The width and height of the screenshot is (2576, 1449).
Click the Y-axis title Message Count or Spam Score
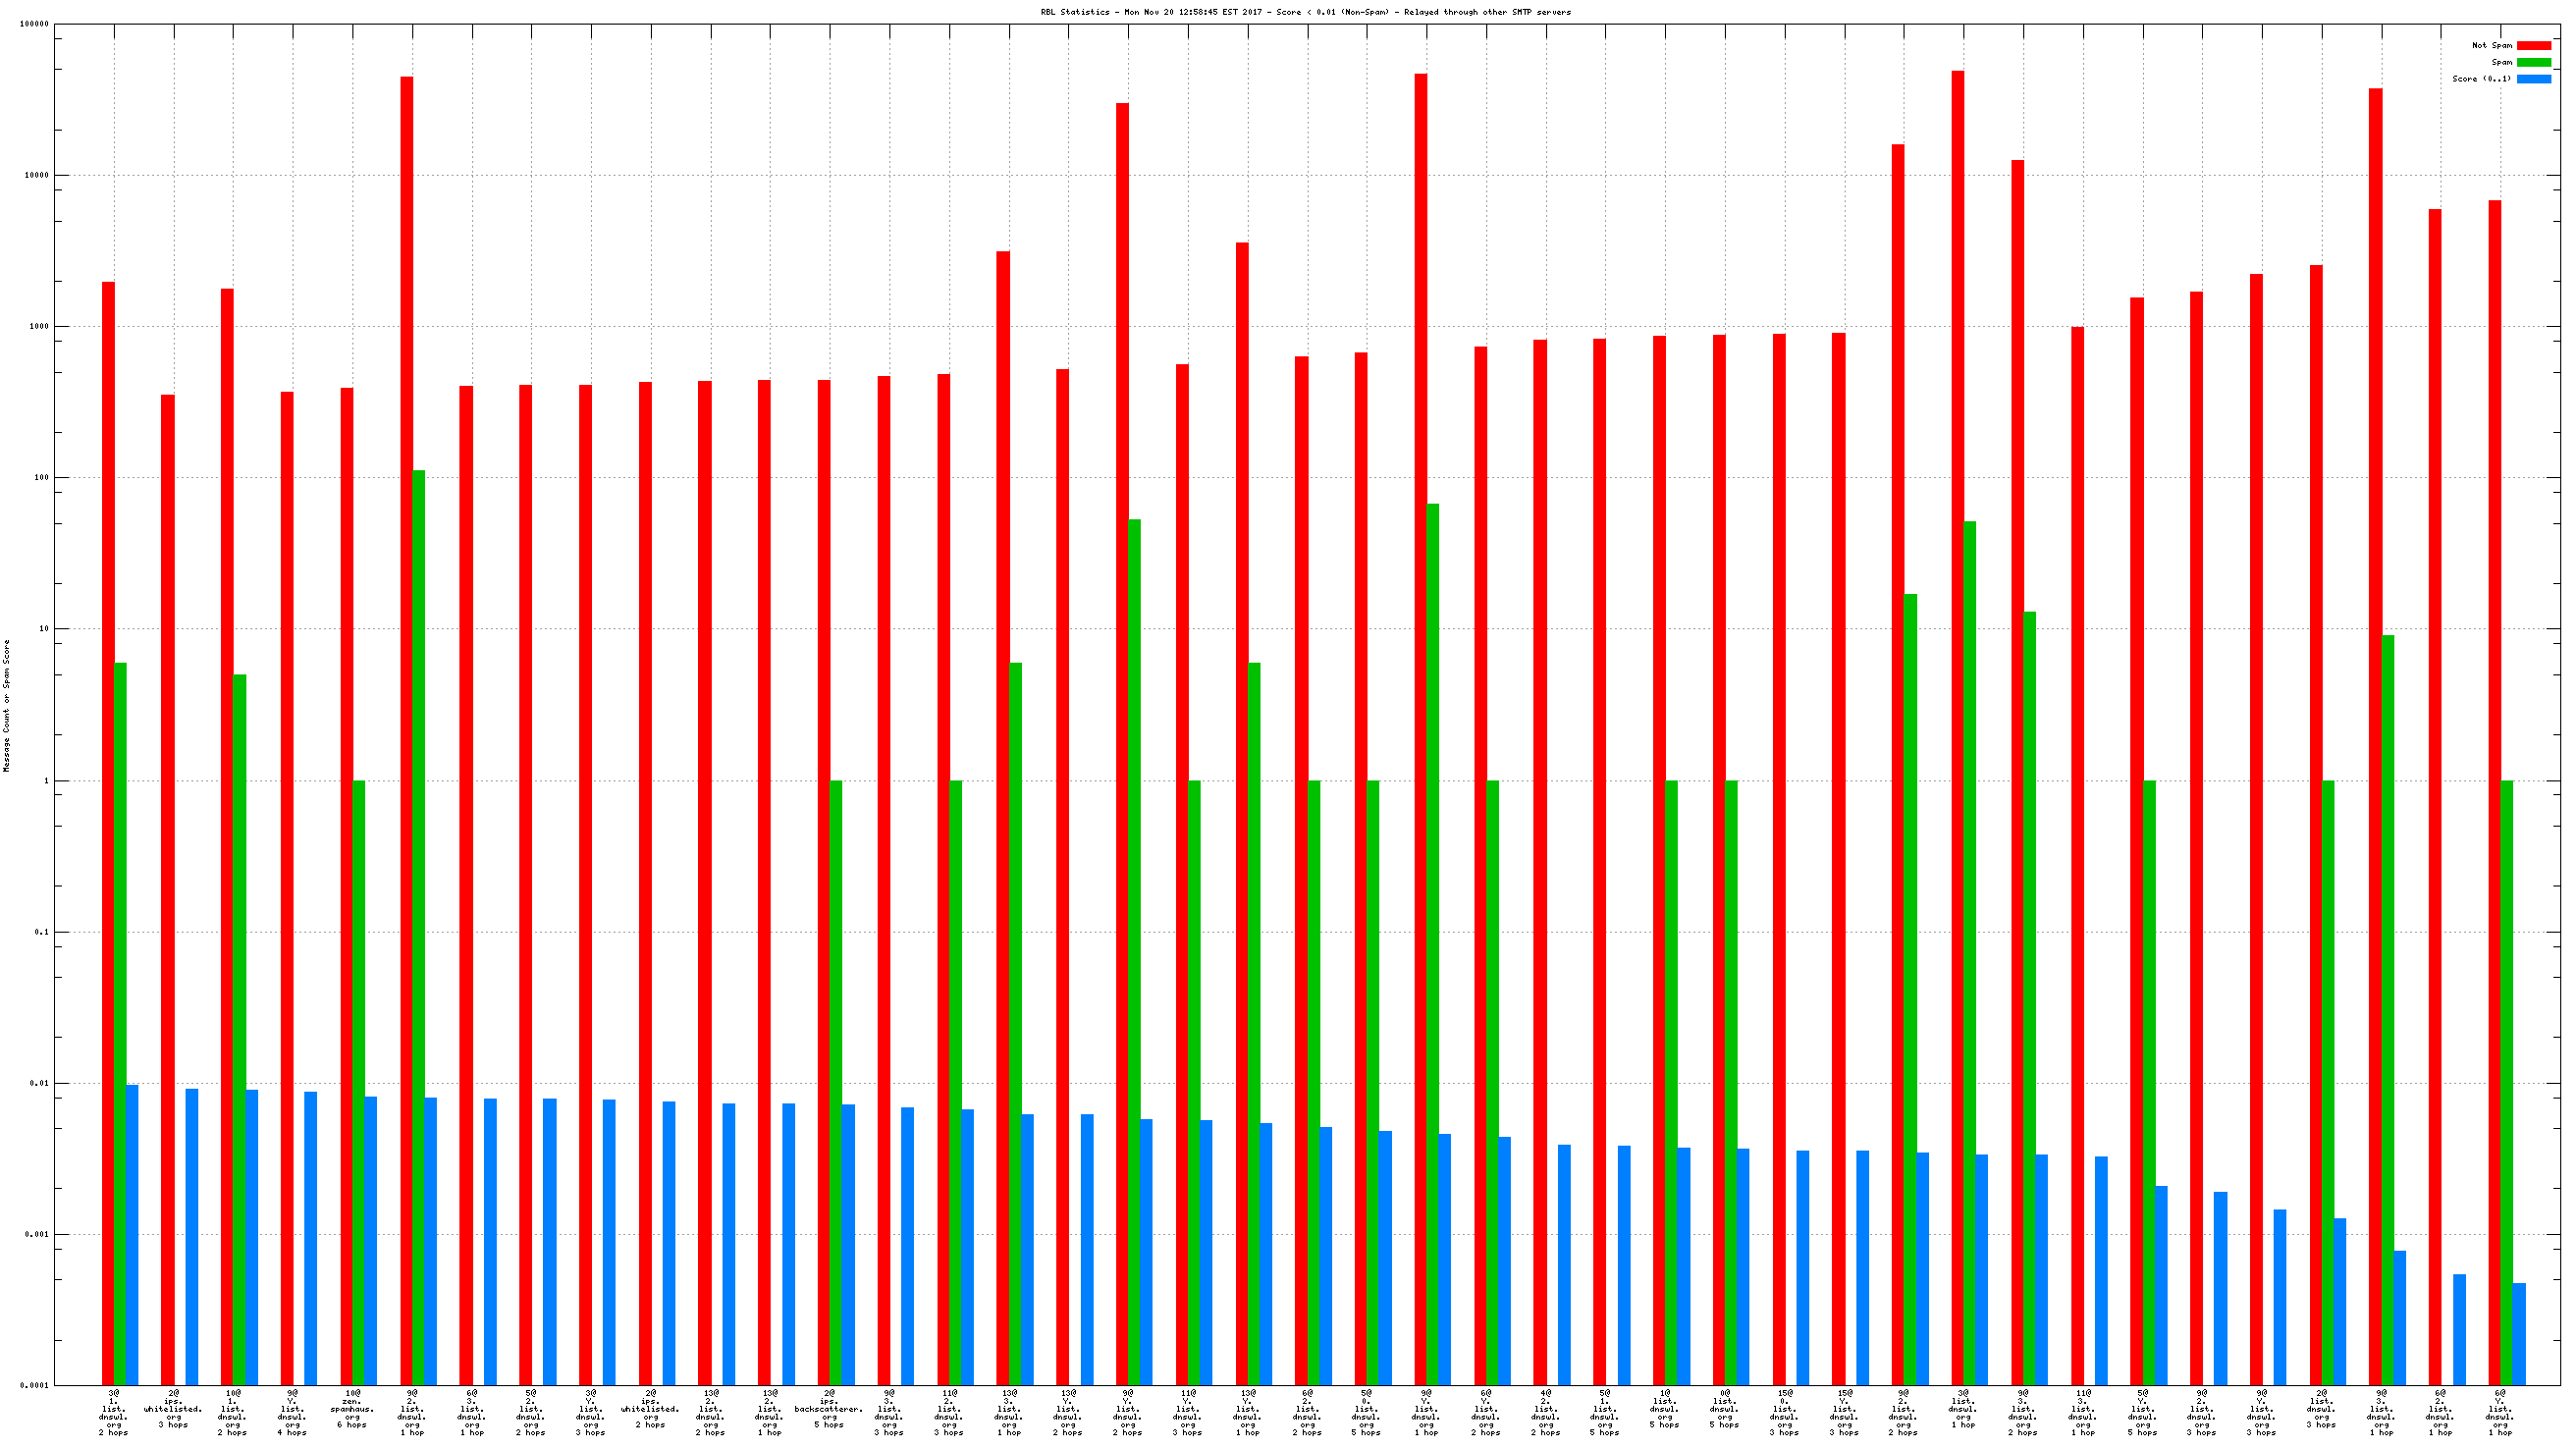click(7, 706)
